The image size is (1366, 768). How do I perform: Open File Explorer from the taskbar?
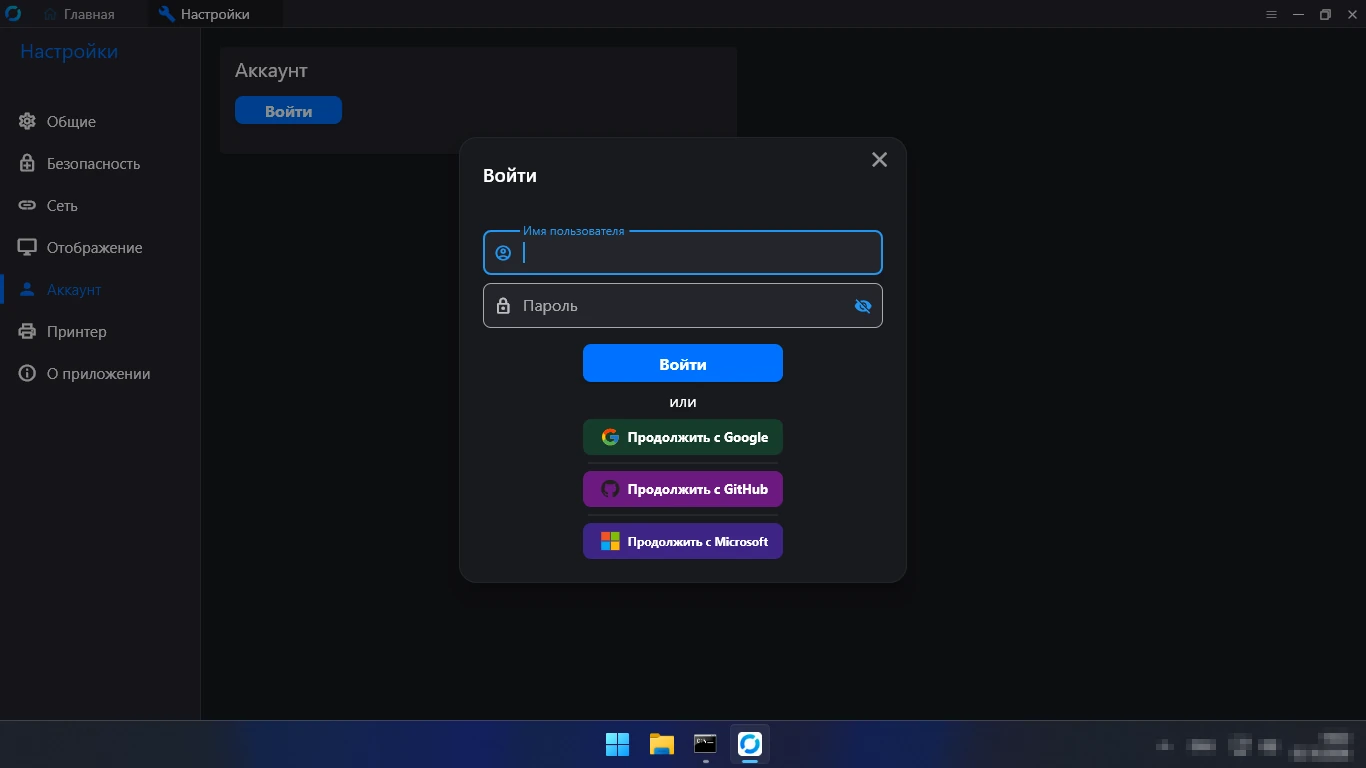pyautogui.click(x=661, y=744)
